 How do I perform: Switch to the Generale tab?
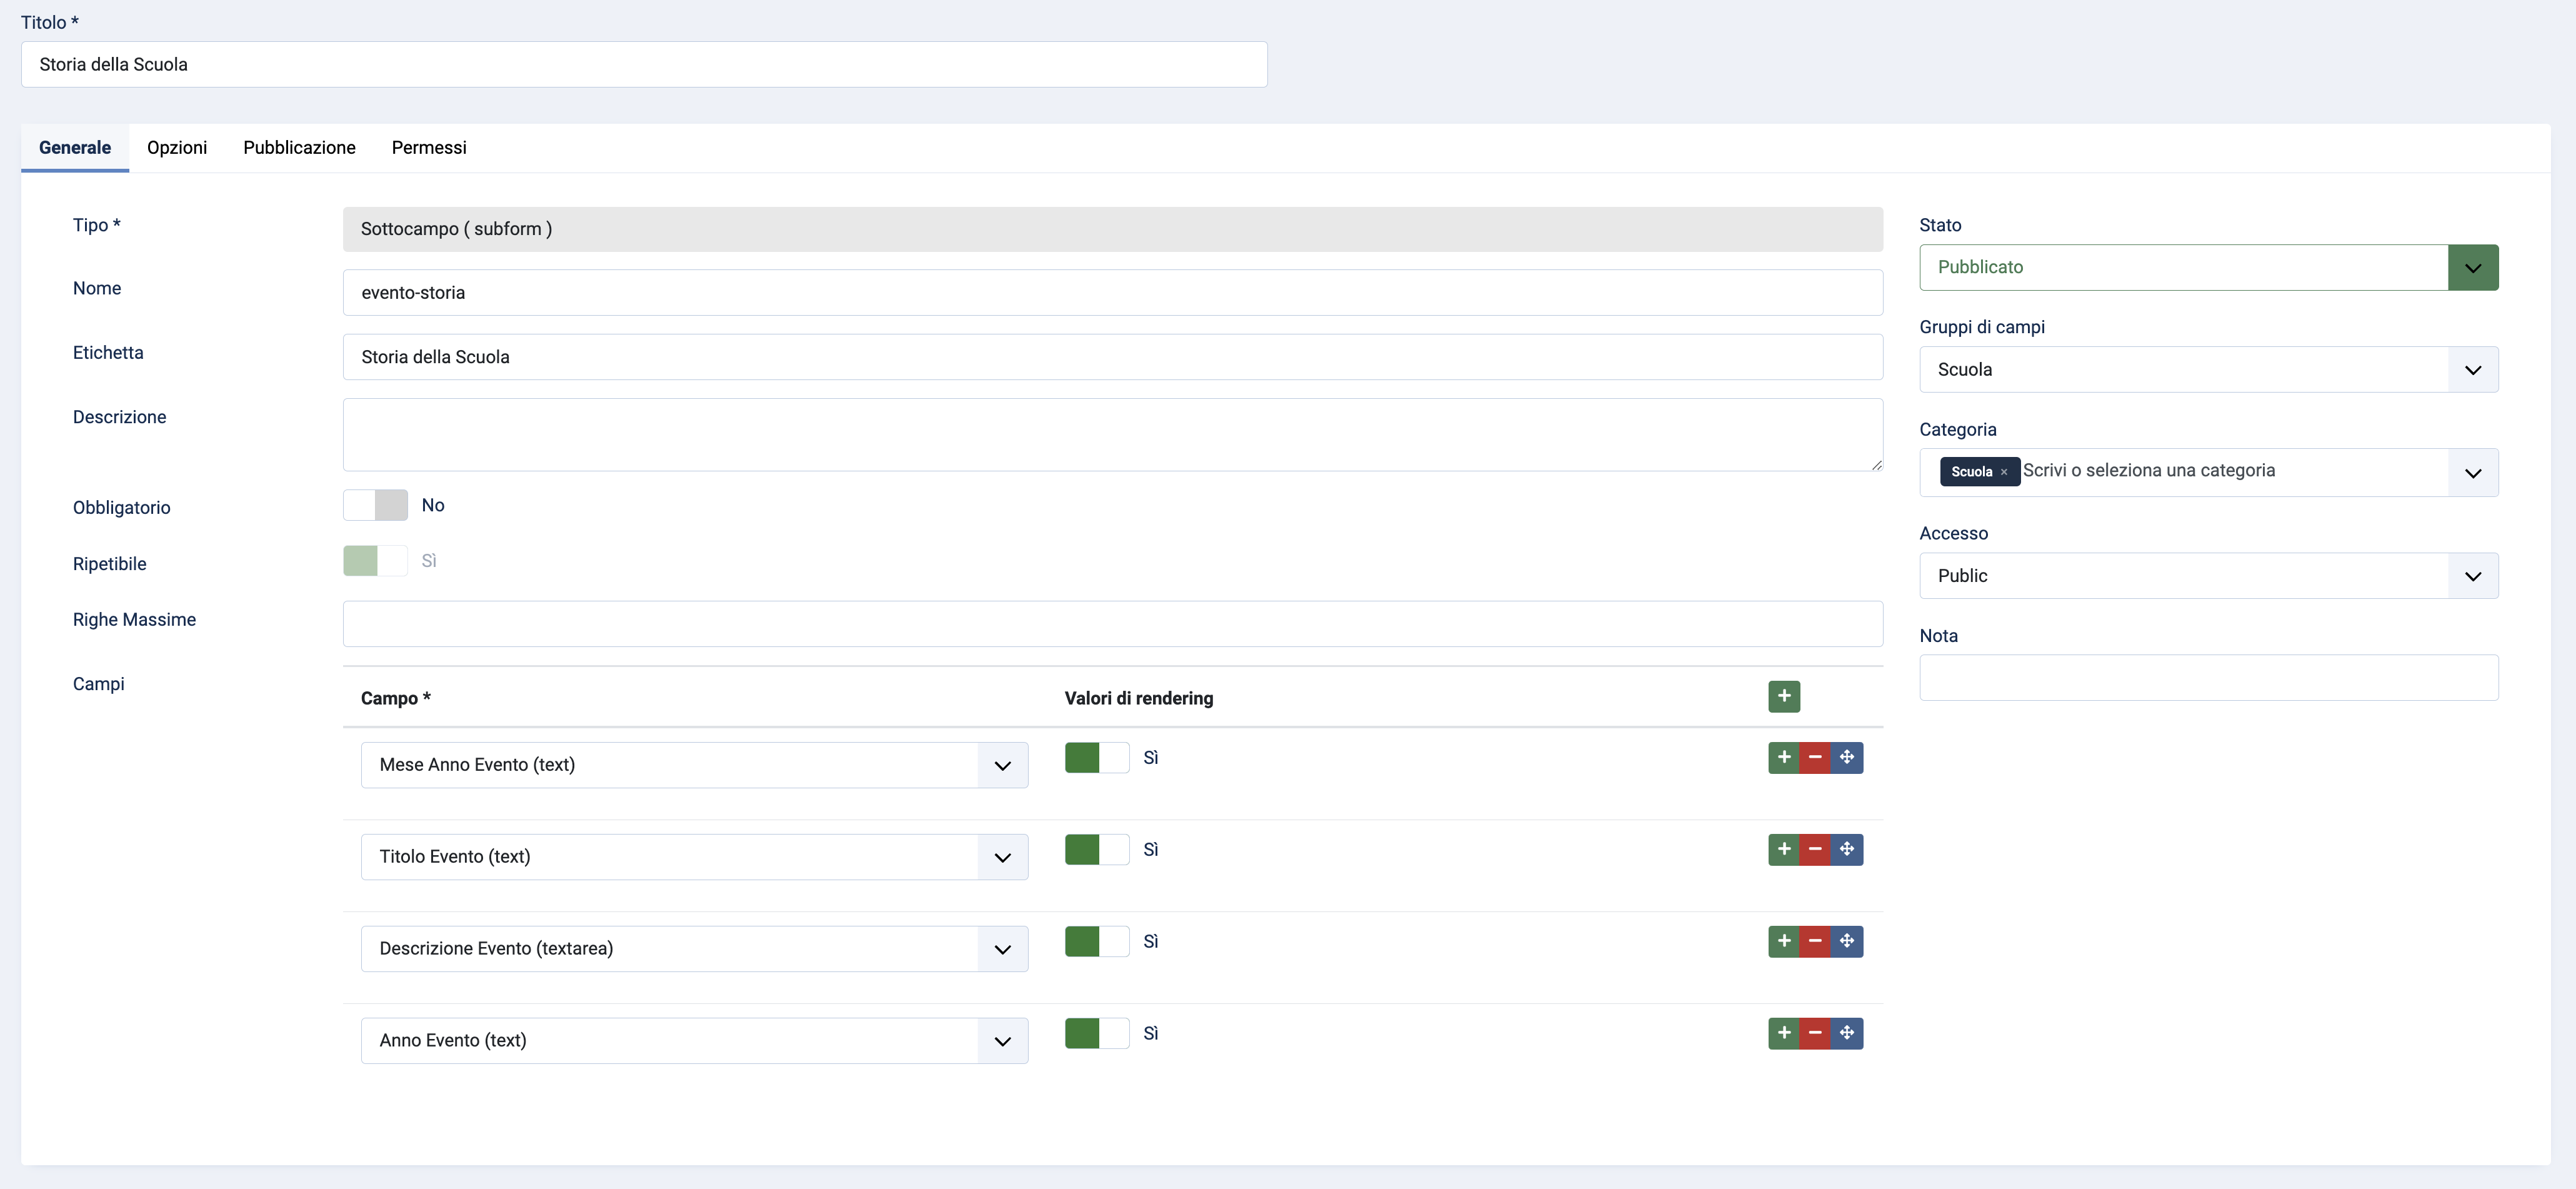tap(75, 148)
